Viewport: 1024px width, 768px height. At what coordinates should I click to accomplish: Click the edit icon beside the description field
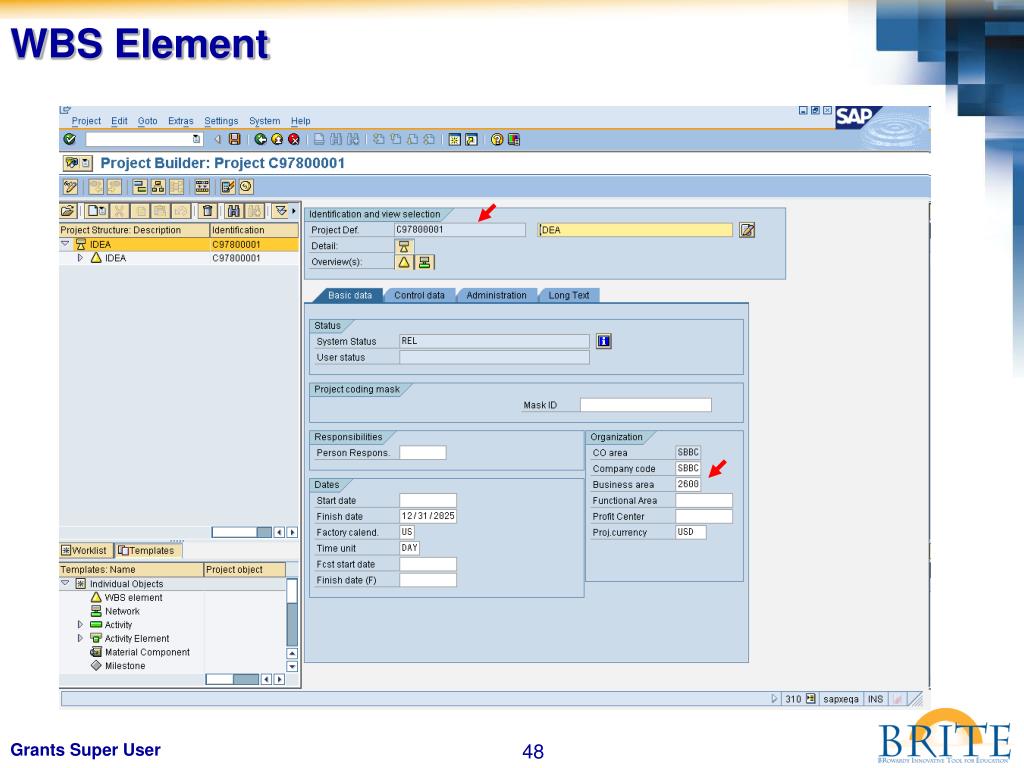[x=747, y=230]
